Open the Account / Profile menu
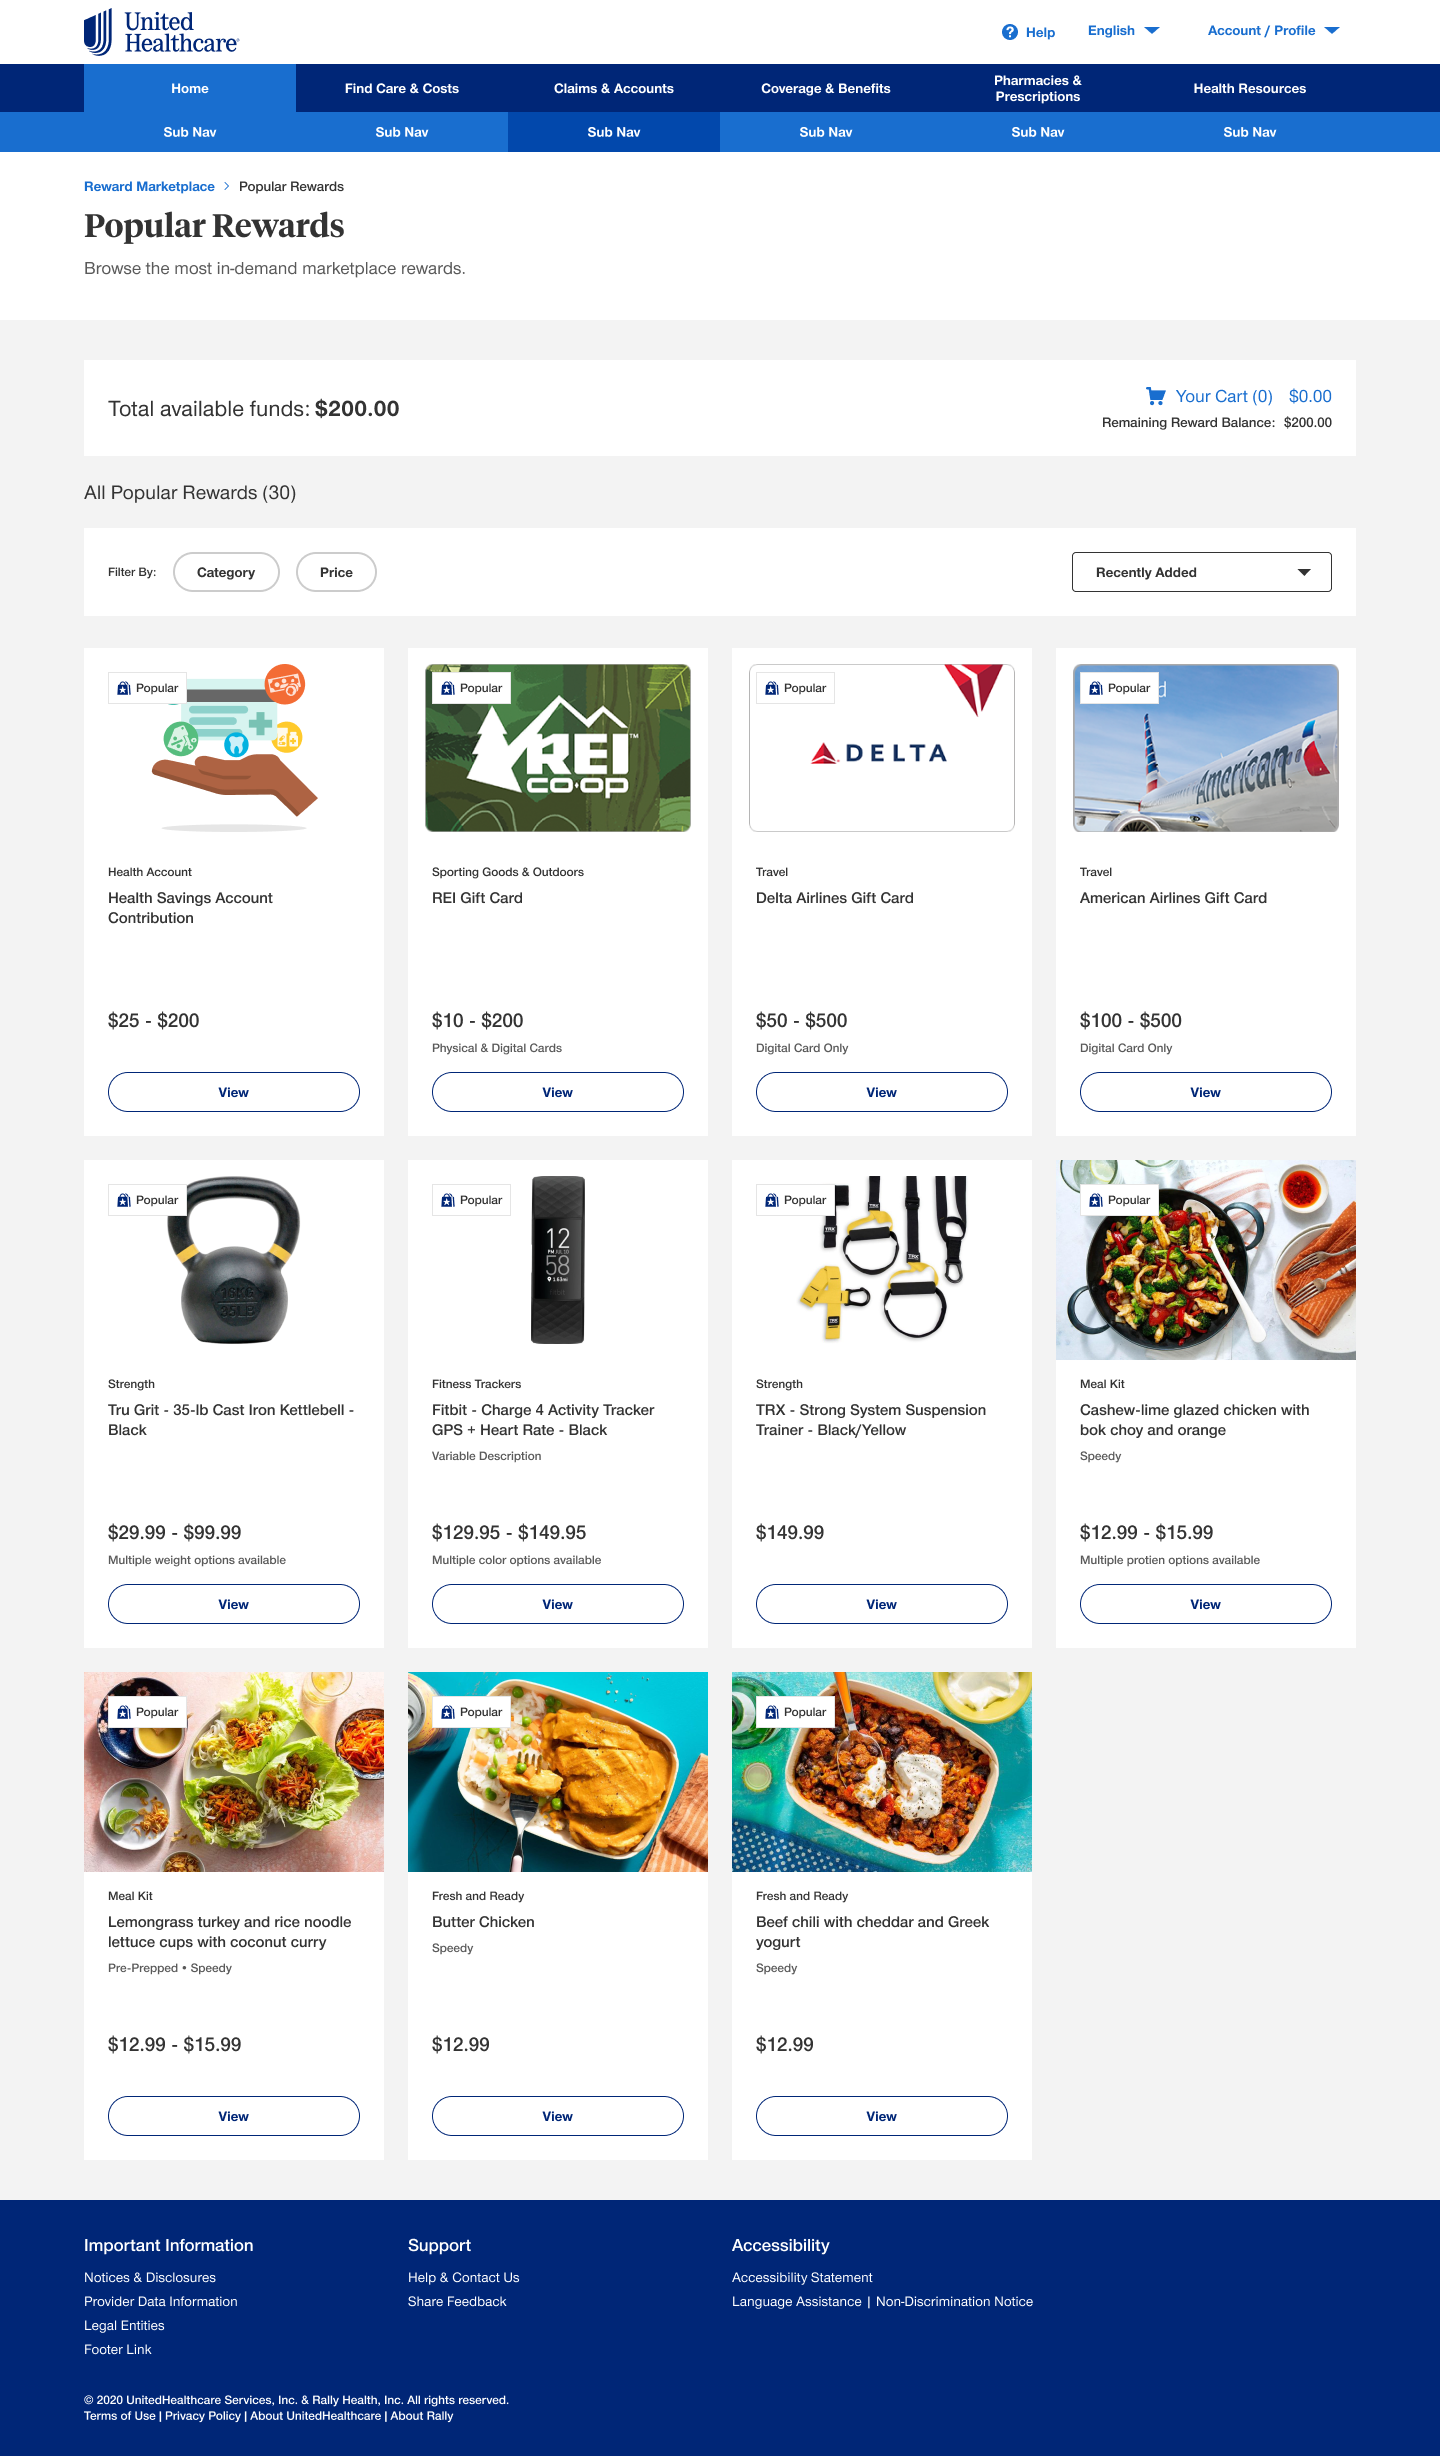The image size is (1440, 2456). pyautogui.click(x=1273, y=31)
